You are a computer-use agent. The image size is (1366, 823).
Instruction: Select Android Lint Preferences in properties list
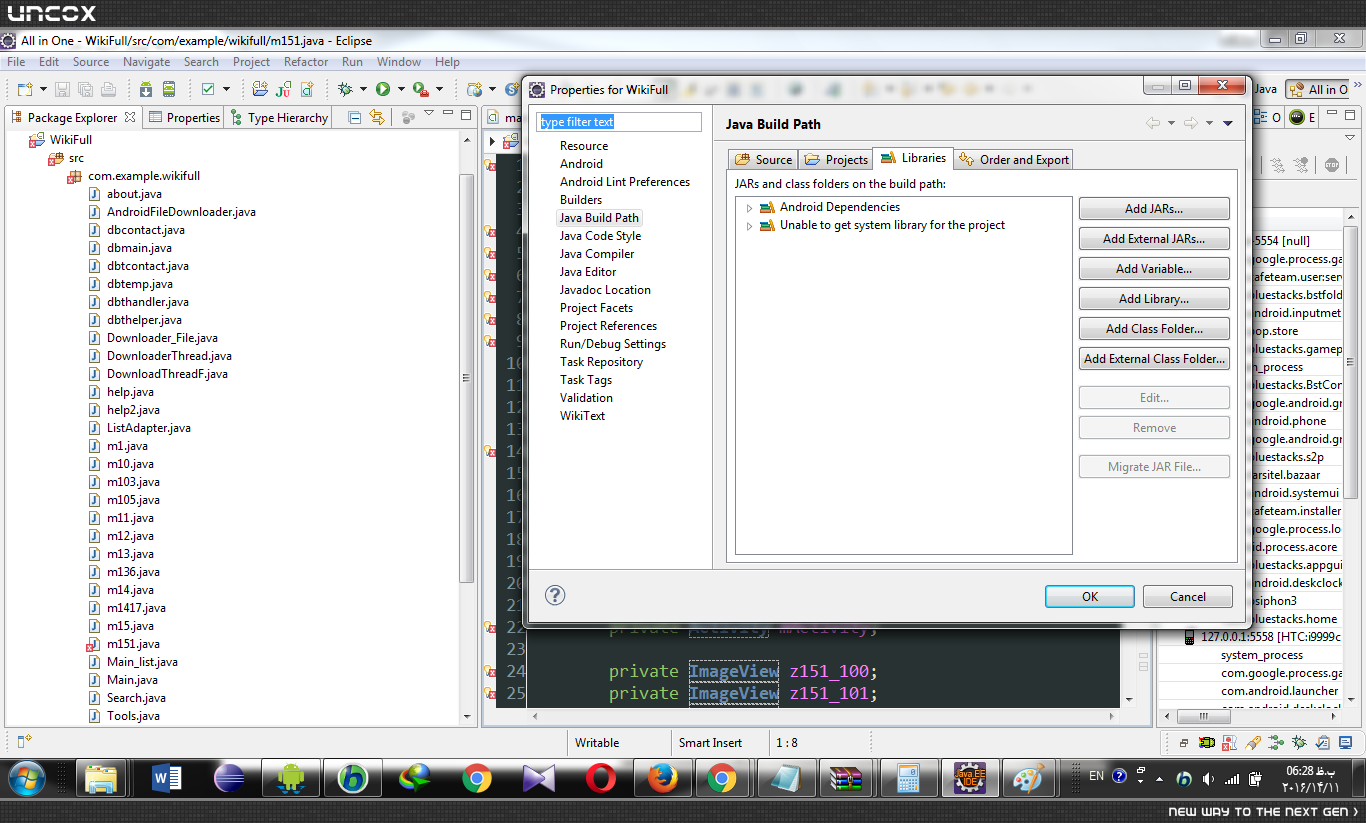point(625,182)
